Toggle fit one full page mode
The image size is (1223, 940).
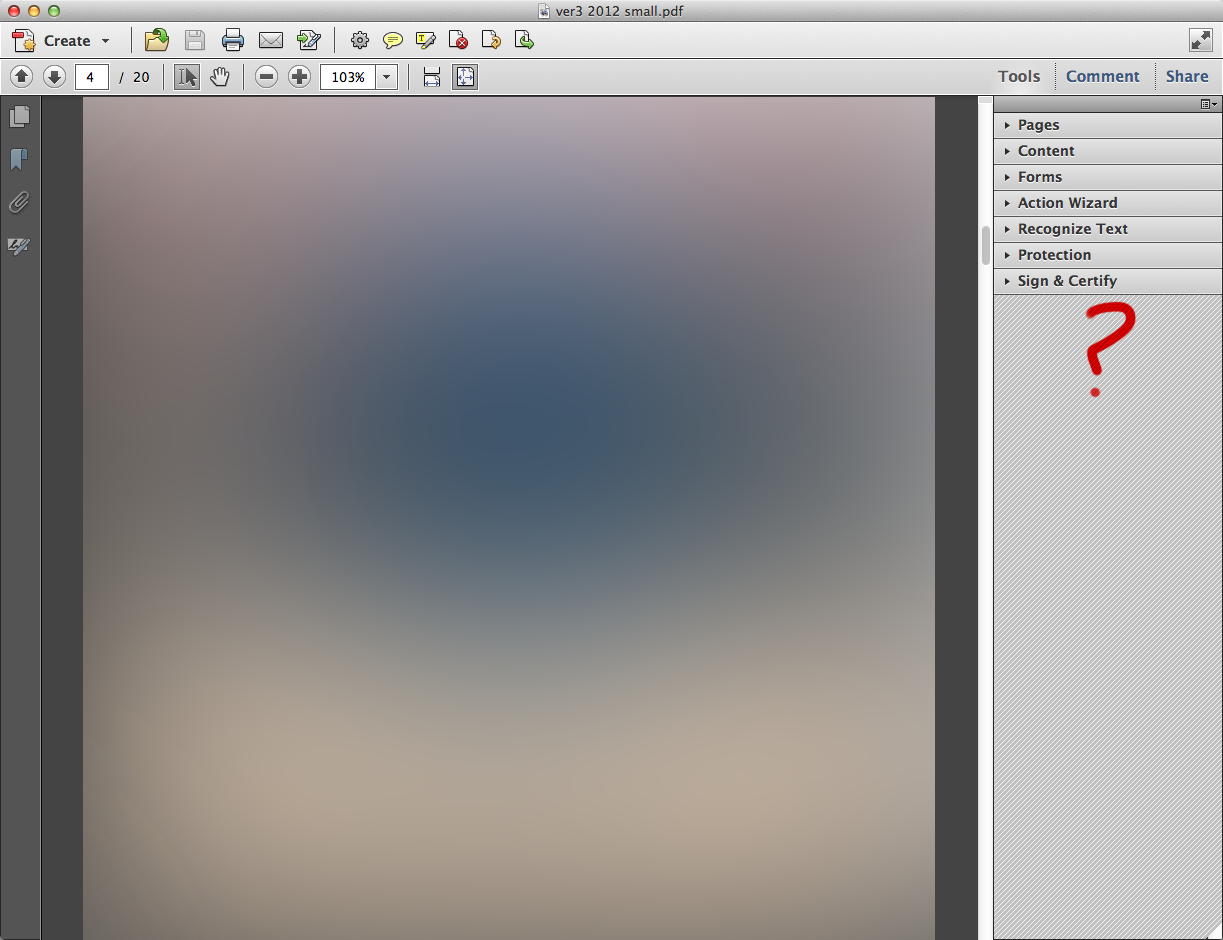pyautogui.click(x=465, y=77)
